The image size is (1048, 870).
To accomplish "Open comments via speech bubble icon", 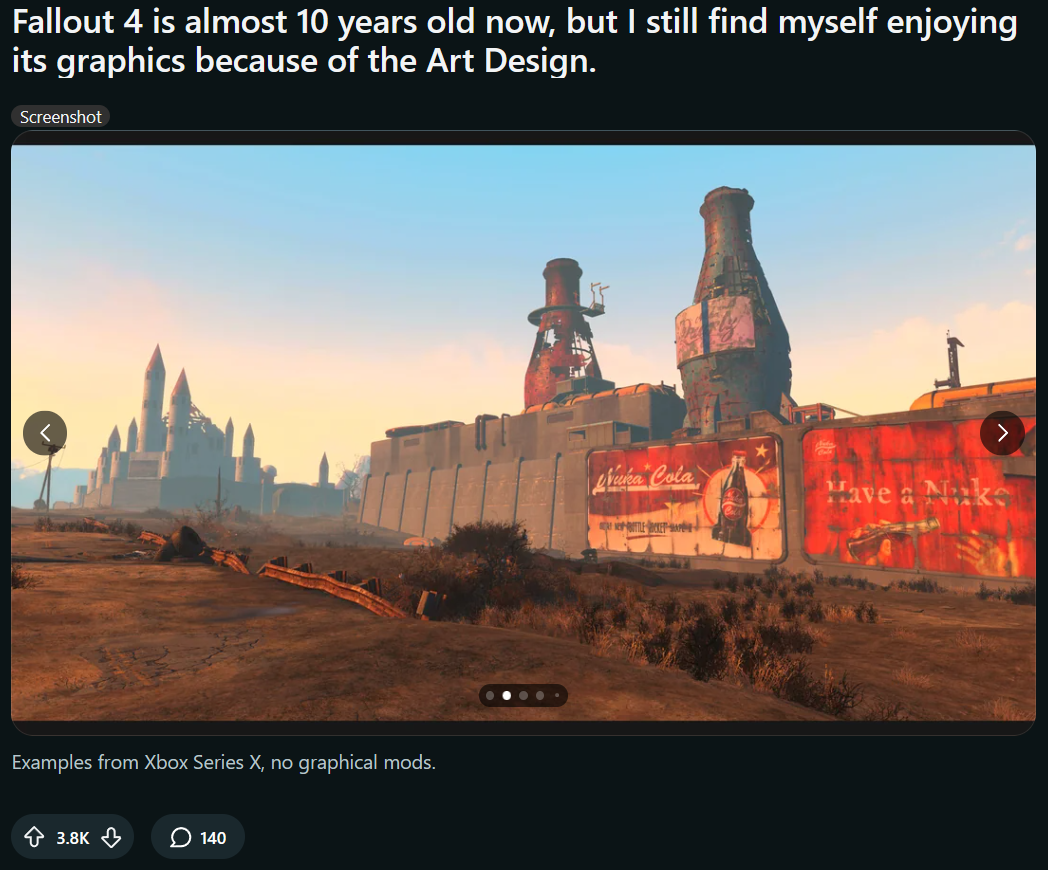I will click(180, 837).
